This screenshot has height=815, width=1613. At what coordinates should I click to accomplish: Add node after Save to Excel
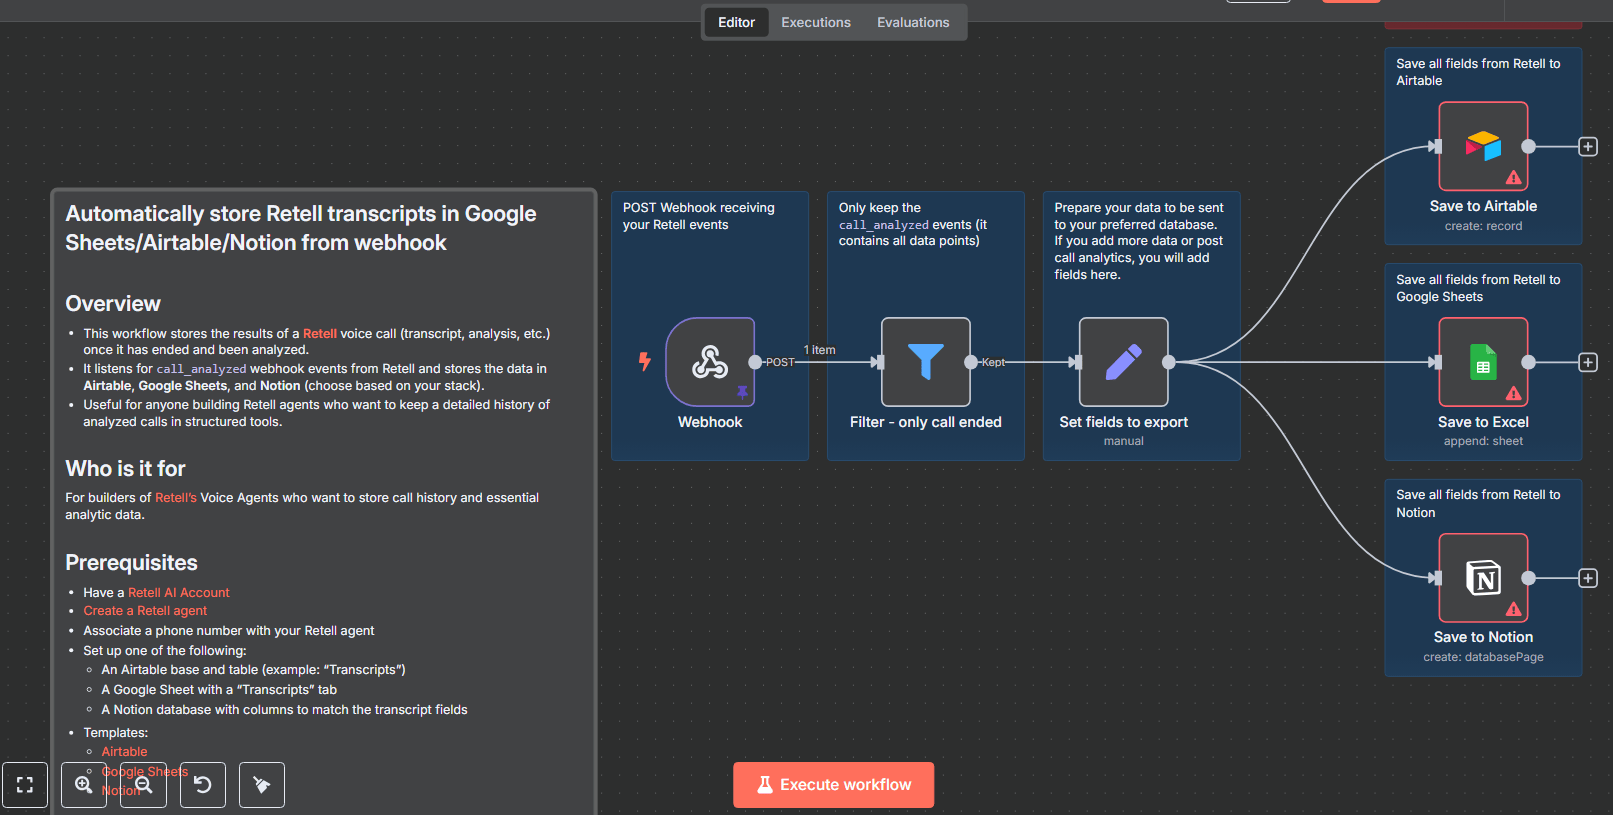(1588, 362)
